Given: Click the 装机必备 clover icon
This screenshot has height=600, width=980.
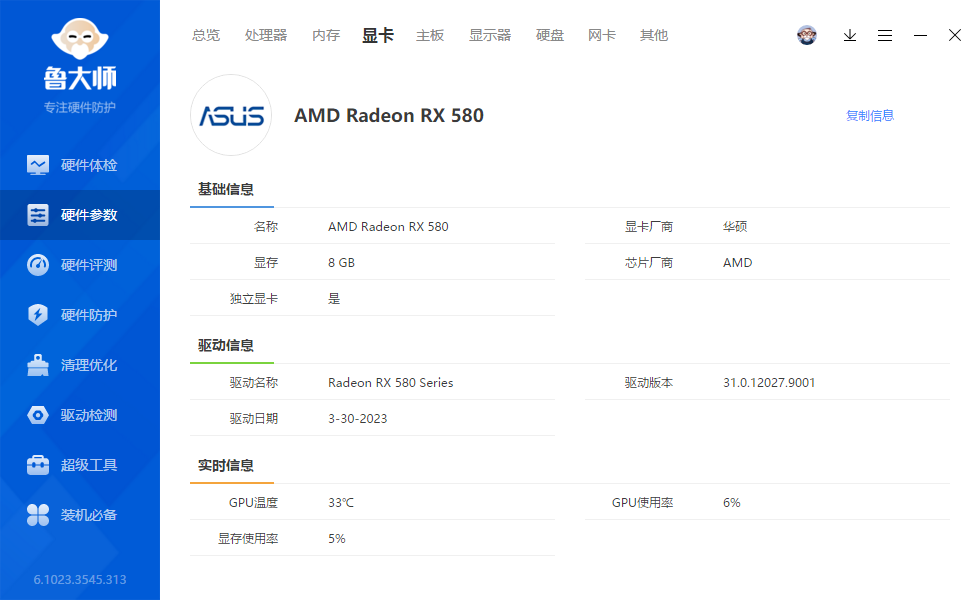Looking at the screenshot, I should pos(38,515).
